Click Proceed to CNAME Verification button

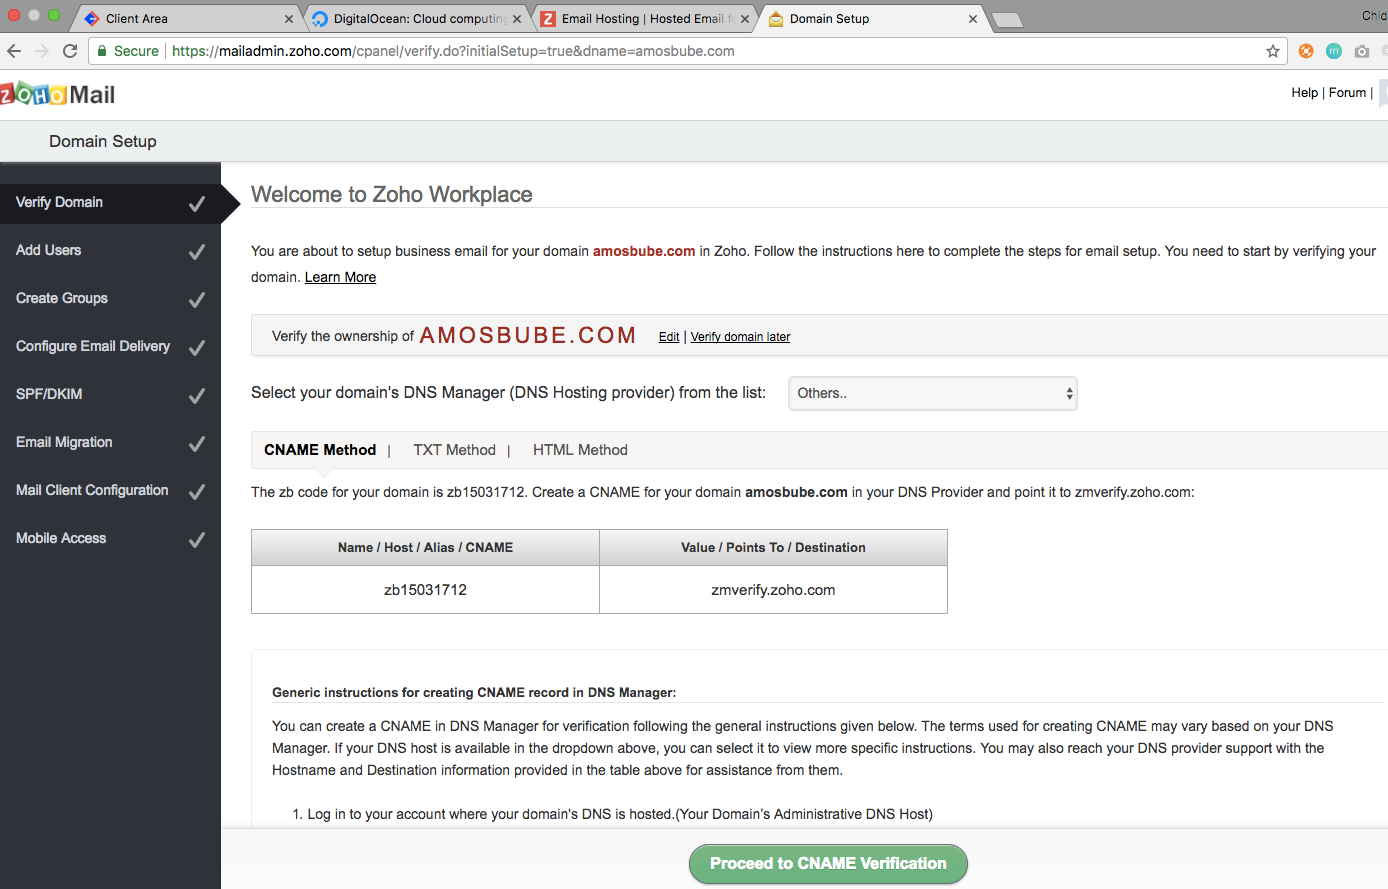click(x=828, y=864)
